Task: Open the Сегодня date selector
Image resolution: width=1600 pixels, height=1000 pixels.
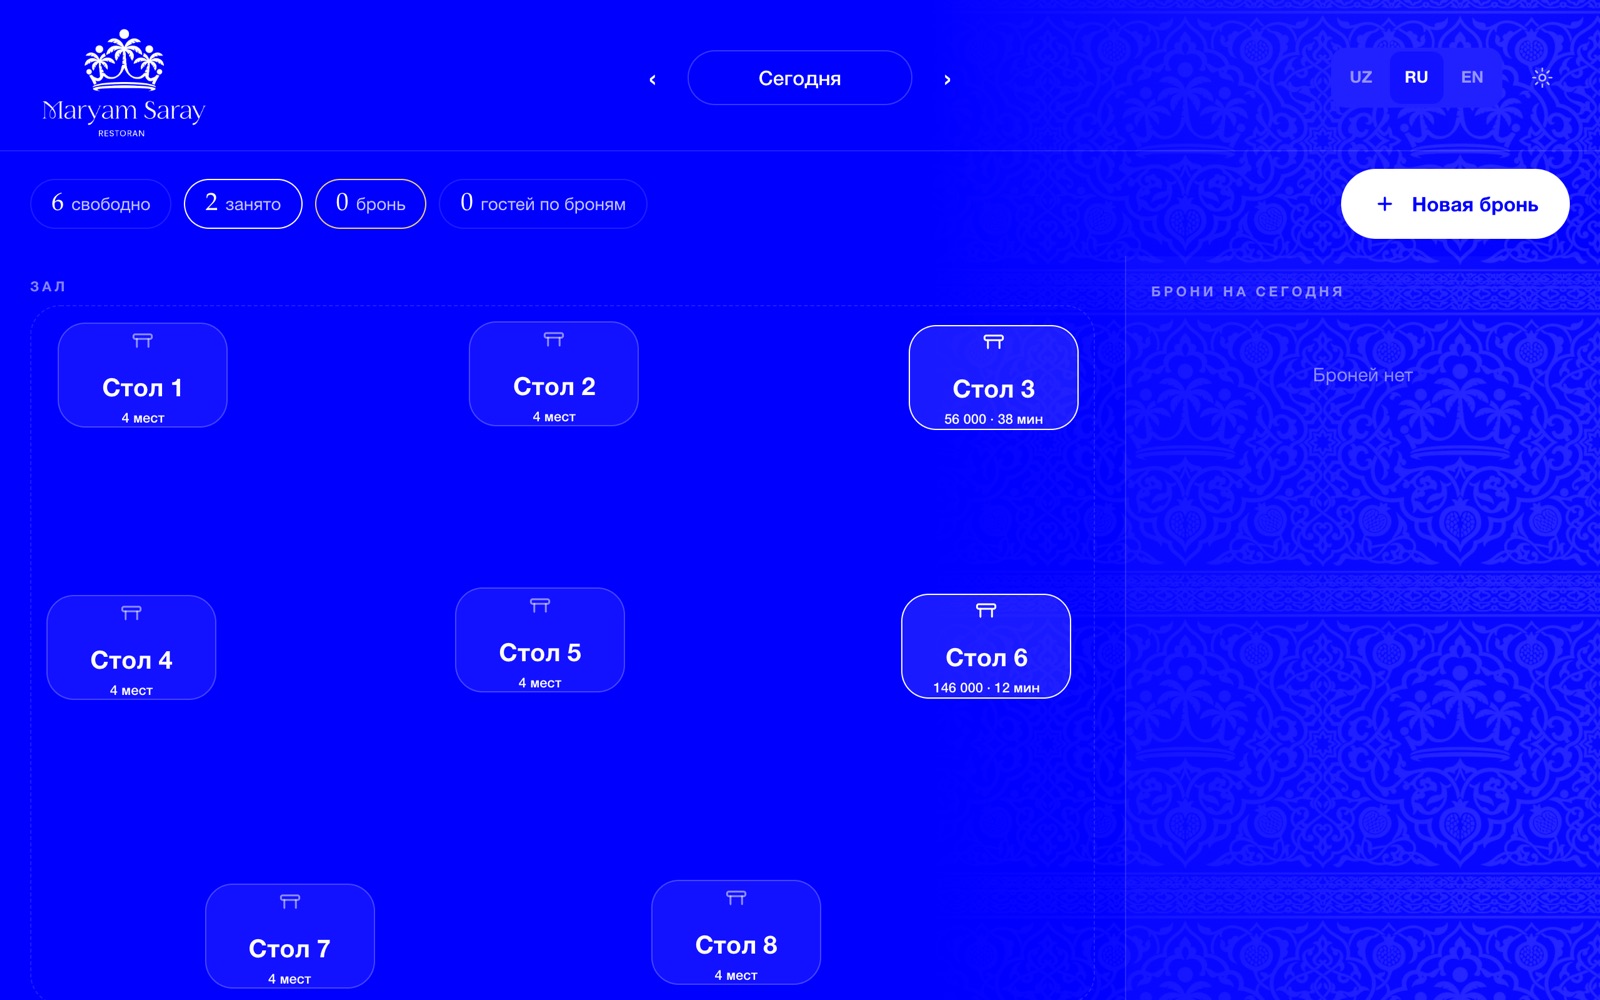Action: (800, 78)
